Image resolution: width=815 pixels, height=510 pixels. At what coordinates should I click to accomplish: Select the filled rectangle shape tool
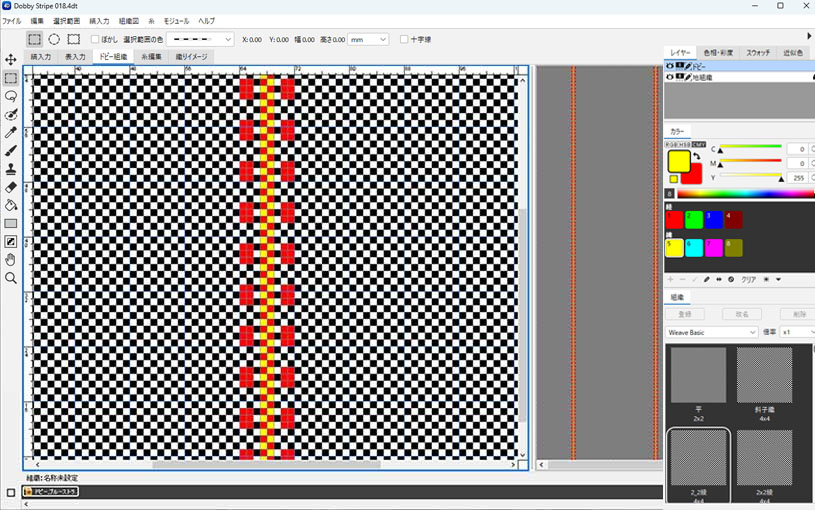coord(10,224)
